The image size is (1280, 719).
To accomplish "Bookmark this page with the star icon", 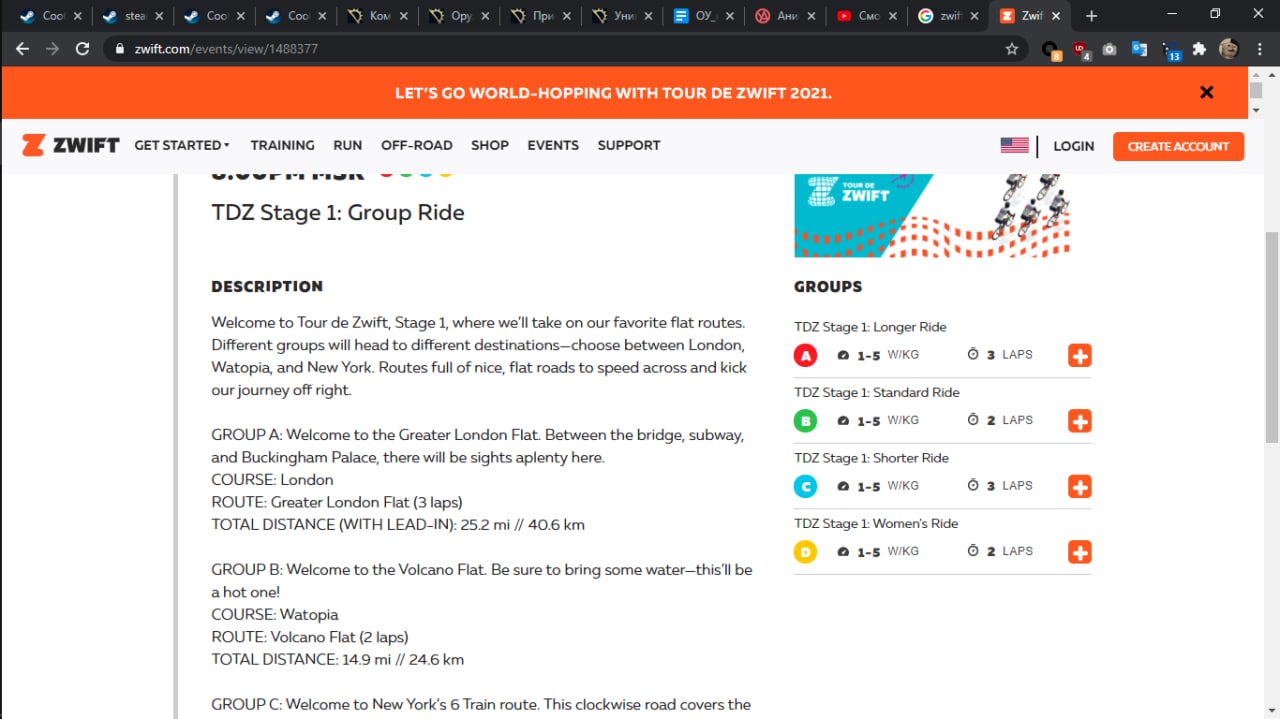I will tap(1012, 48).
